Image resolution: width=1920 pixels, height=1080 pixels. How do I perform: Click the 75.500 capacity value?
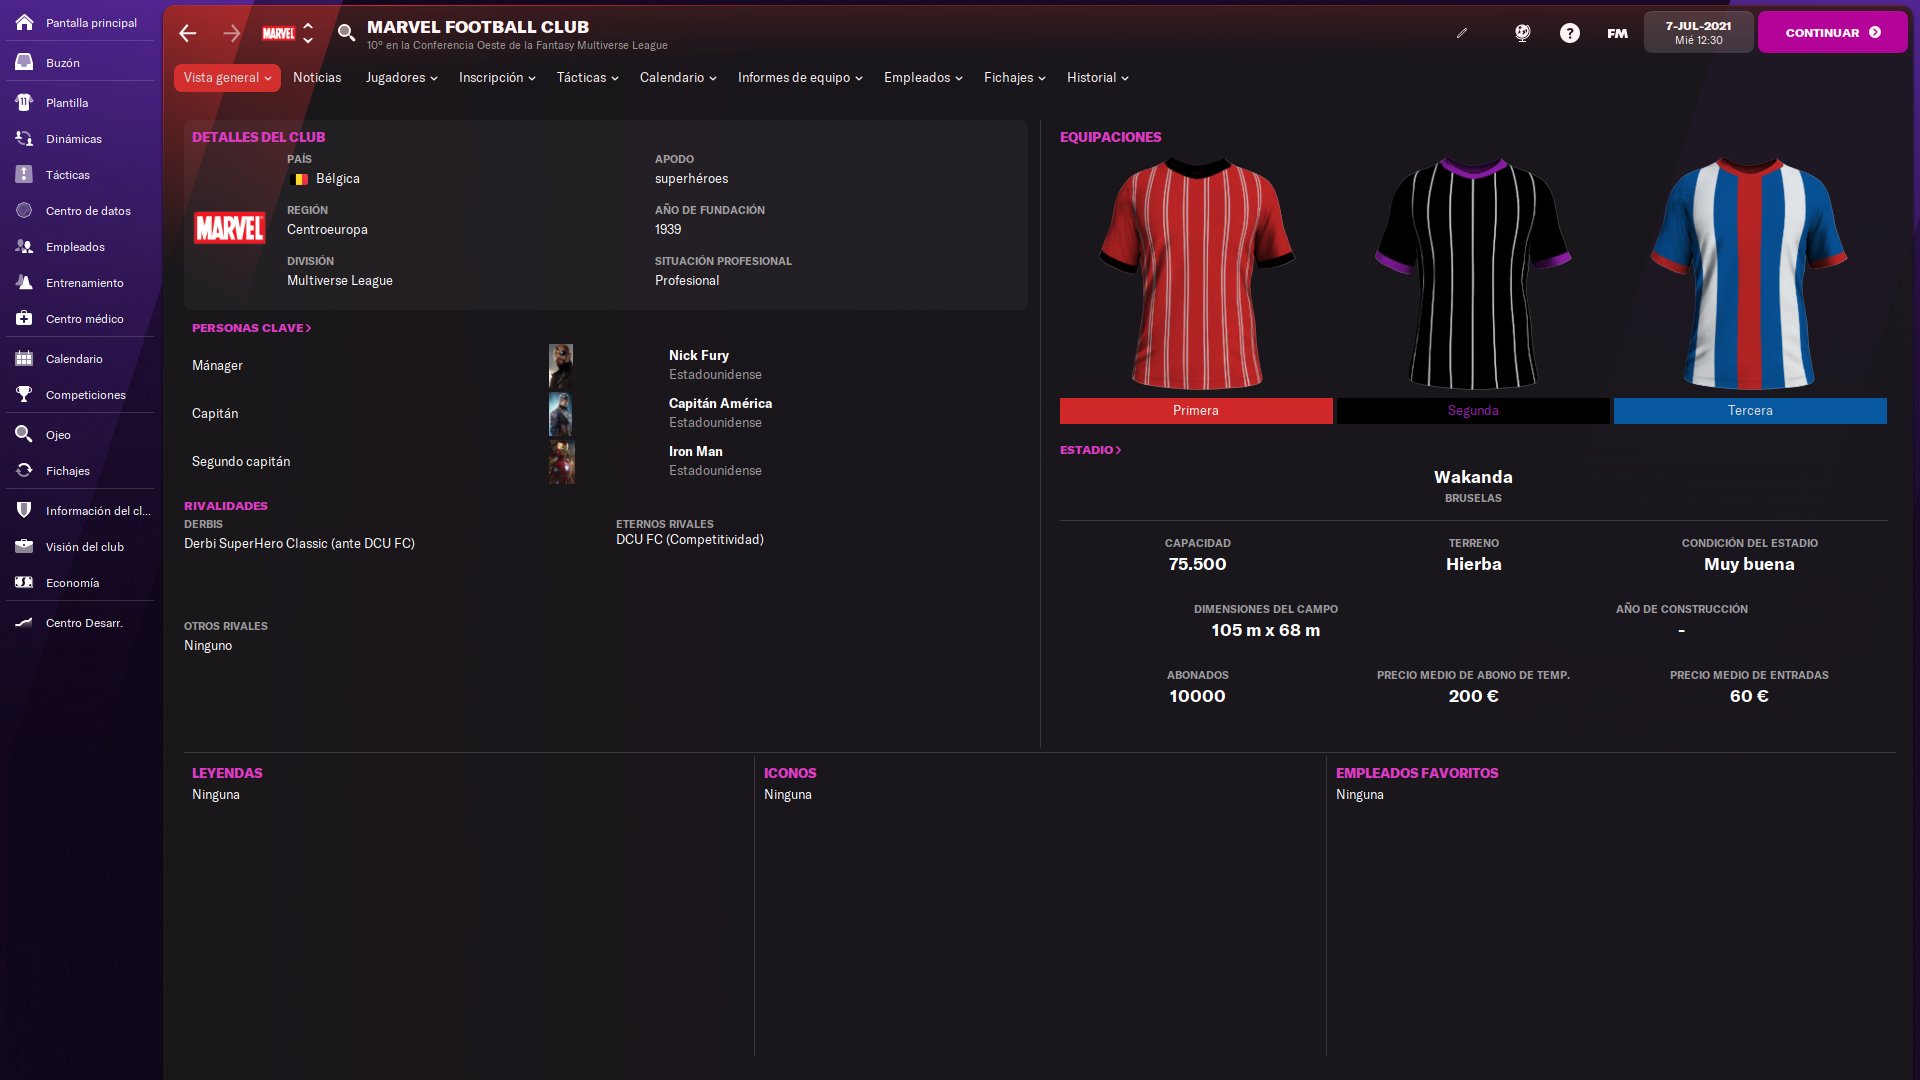click(1197, 564)
